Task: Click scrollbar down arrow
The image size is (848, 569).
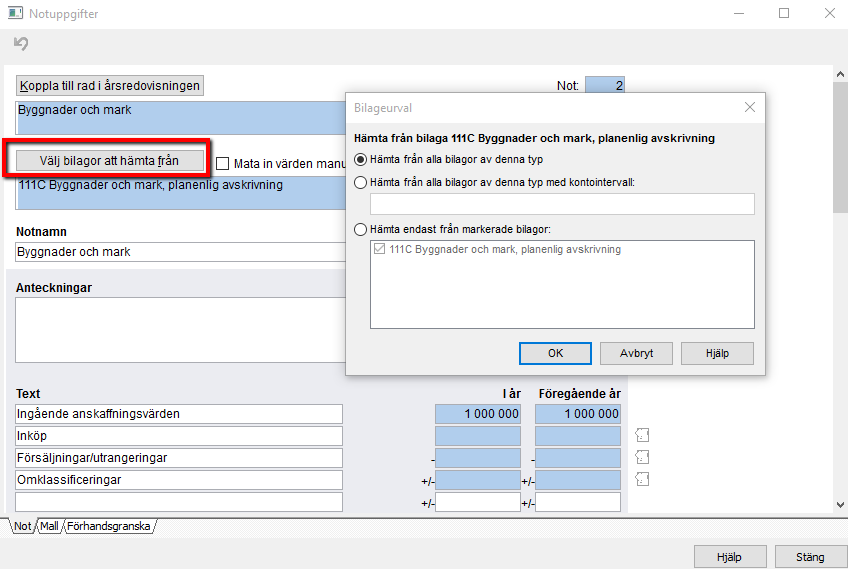Action: [840, 505]
